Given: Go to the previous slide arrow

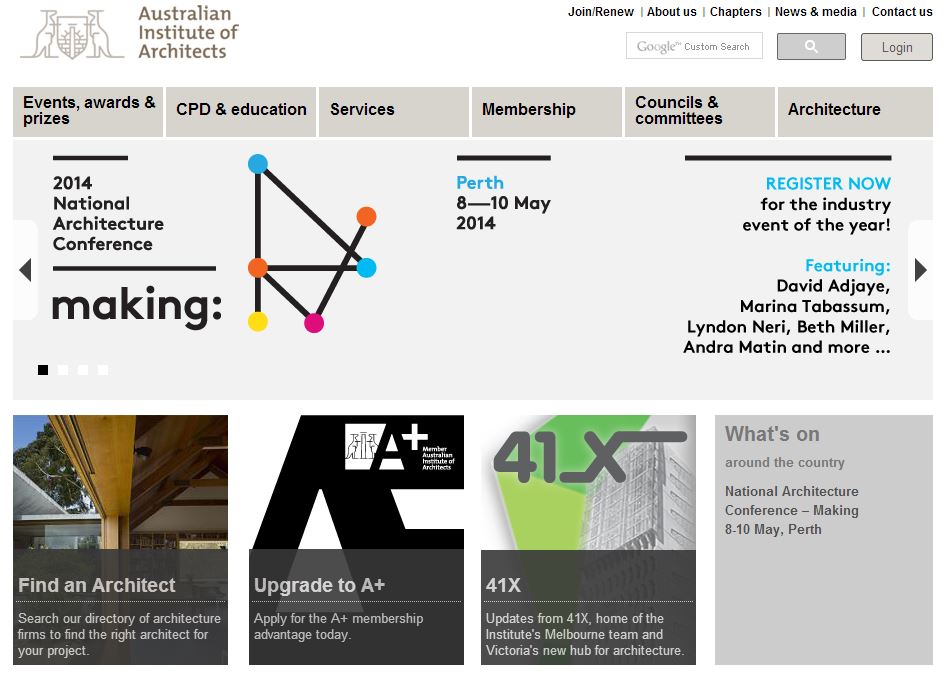Looking at the screenshot, I should pyautogui.click(x=25, y=270).
